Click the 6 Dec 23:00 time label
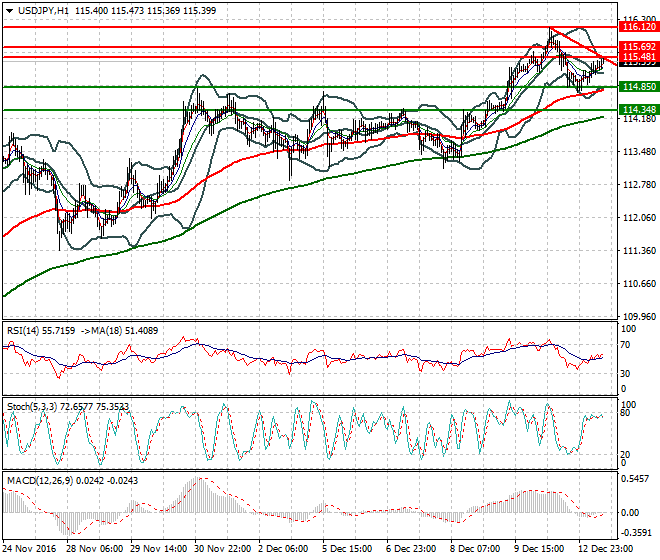660x560 pixels. coord(411,549)
